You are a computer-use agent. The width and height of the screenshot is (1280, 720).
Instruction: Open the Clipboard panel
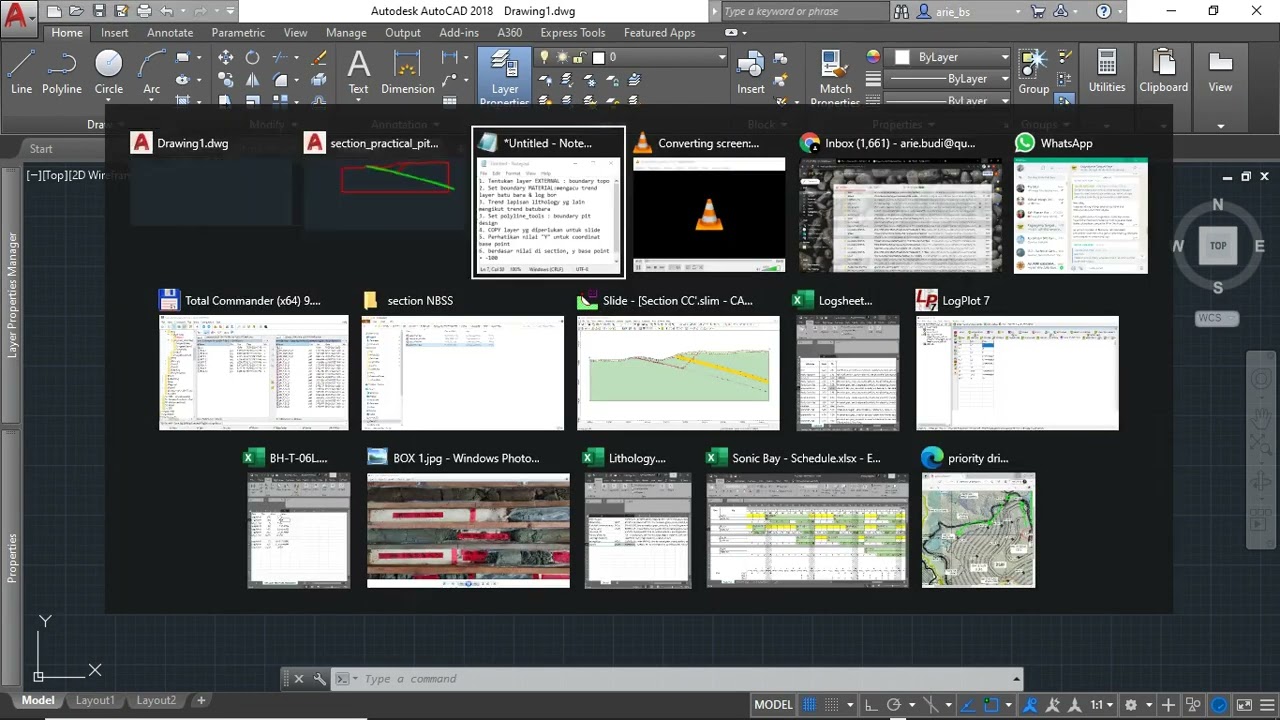[x=1164, y=72]
